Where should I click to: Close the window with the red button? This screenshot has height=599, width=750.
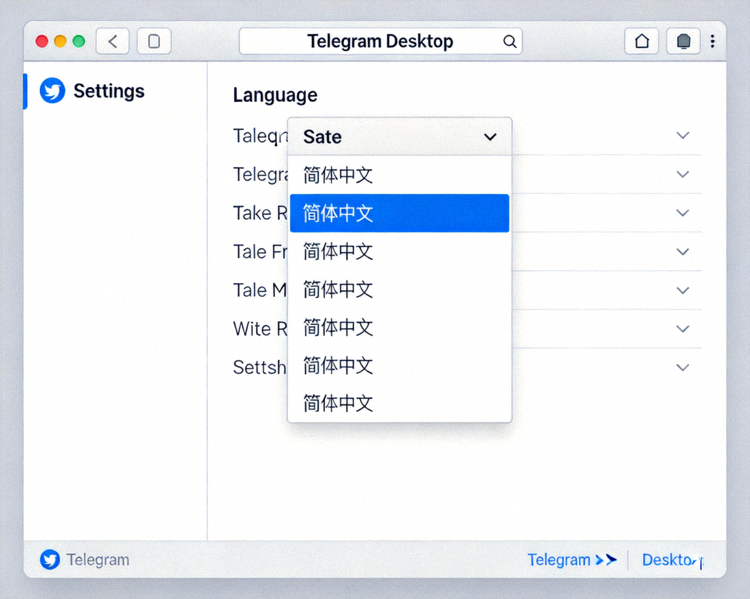tap(42, 42)
